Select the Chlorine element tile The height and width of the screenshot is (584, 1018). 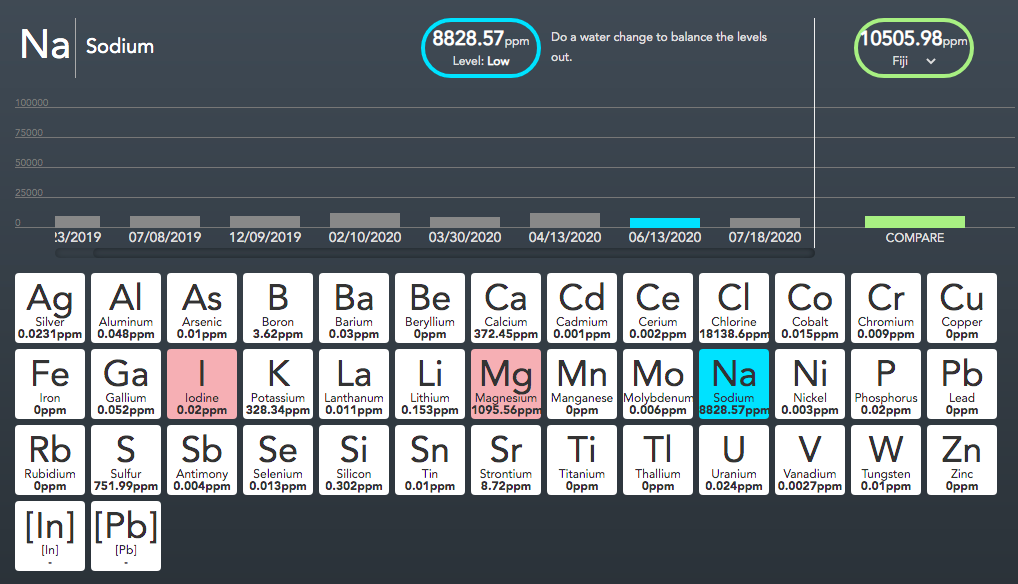coord(734,308)
